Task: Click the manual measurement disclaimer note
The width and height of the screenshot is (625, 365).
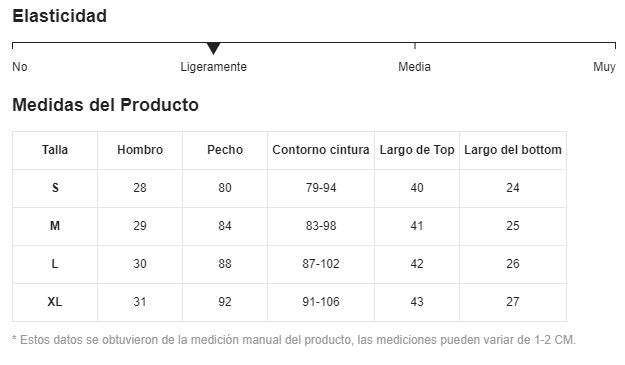Action: pyautogui.click(x=294, y=340)
